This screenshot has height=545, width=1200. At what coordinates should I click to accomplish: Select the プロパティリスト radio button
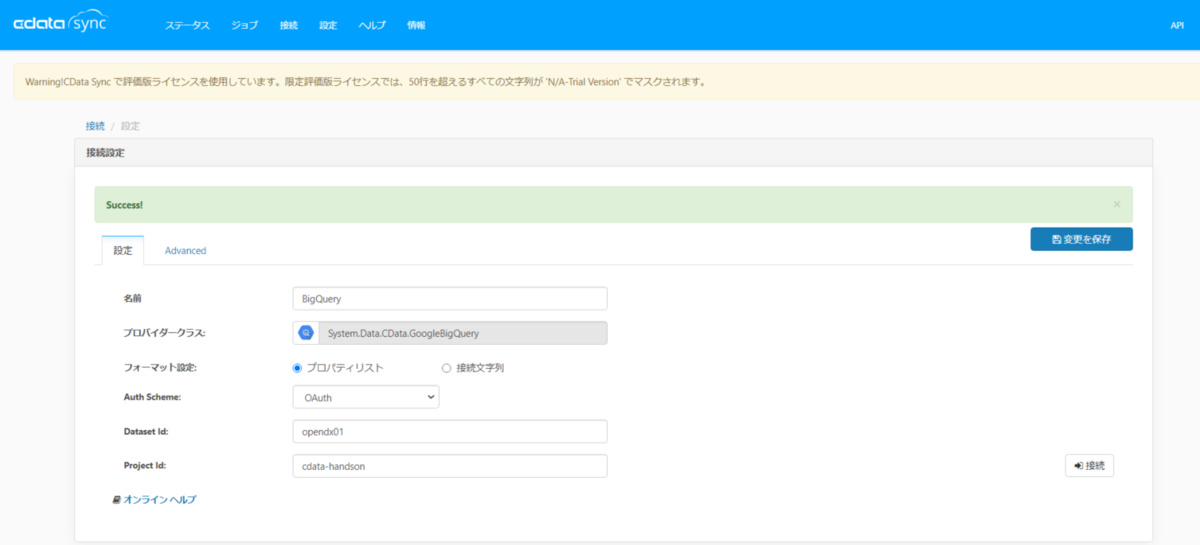[x=297, y=368]
